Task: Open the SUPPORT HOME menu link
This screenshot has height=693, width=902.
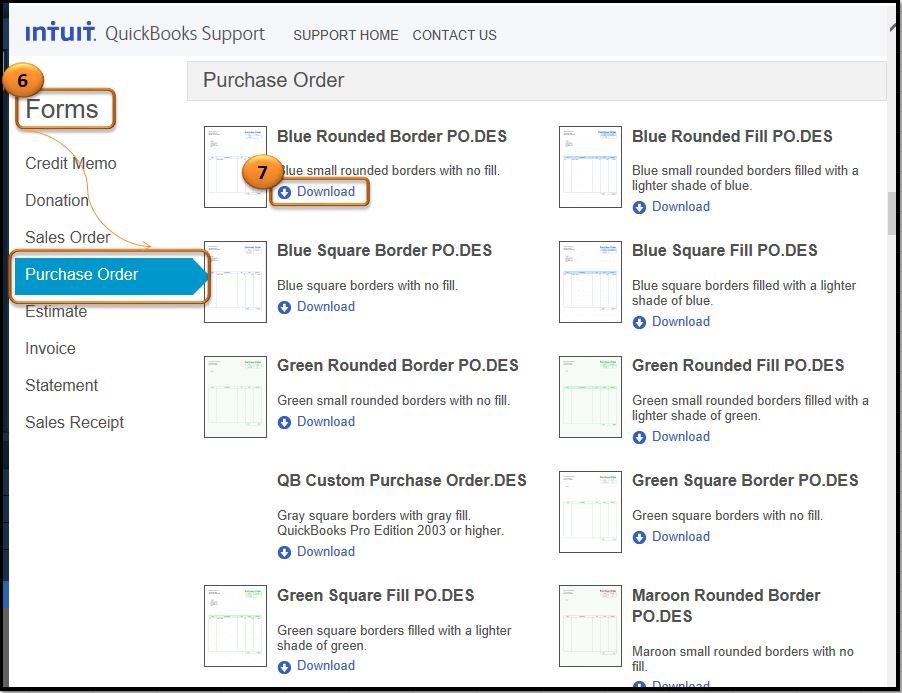Action: tap(346, 35)
